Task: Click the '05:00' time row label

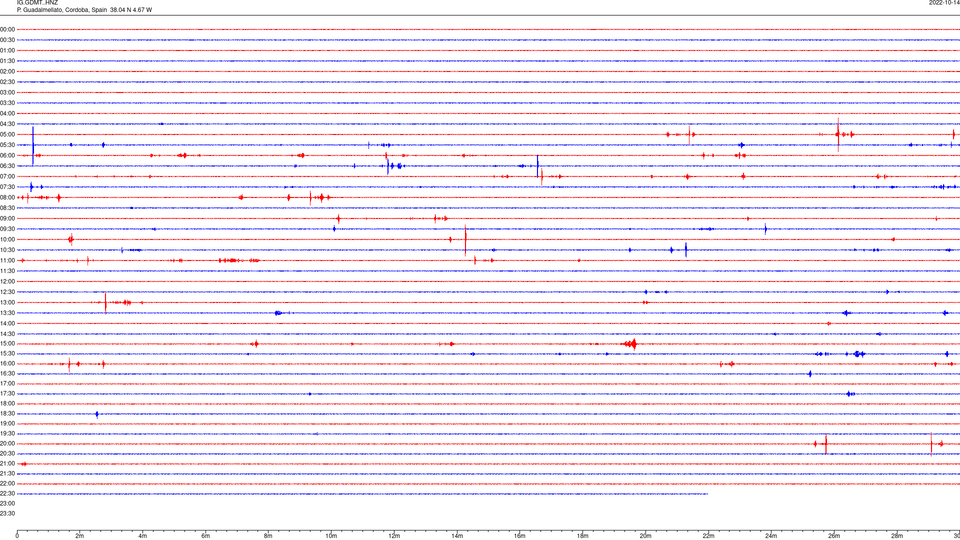Action: click(x=7, y=134)
